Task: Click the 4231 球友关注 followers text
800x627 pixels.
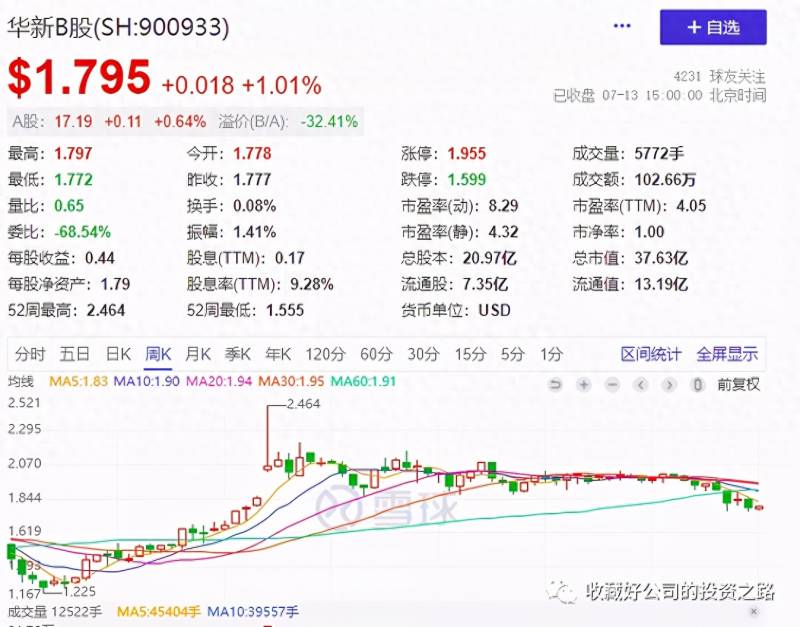Action: pos(719,77)
